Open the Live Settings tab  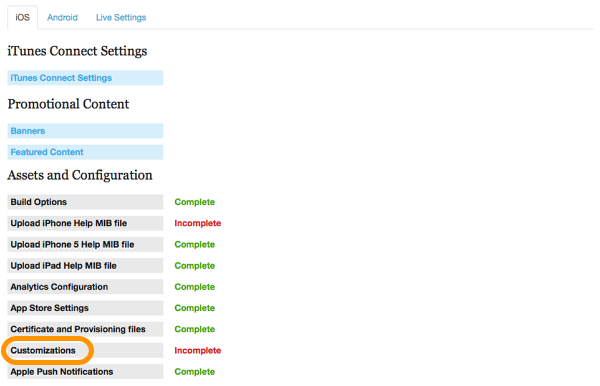click(121, 18)
